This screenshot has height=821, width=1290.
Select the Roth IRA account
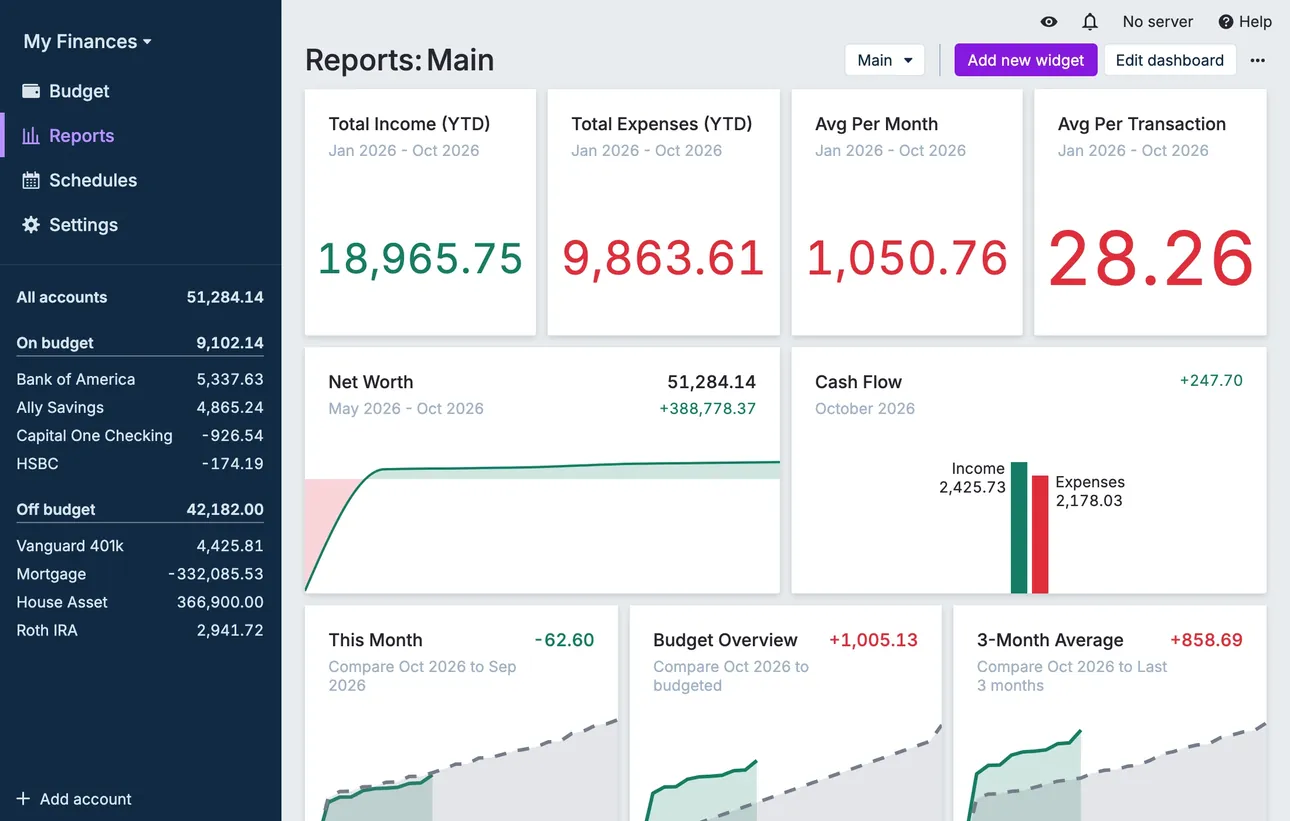point(140,630)
